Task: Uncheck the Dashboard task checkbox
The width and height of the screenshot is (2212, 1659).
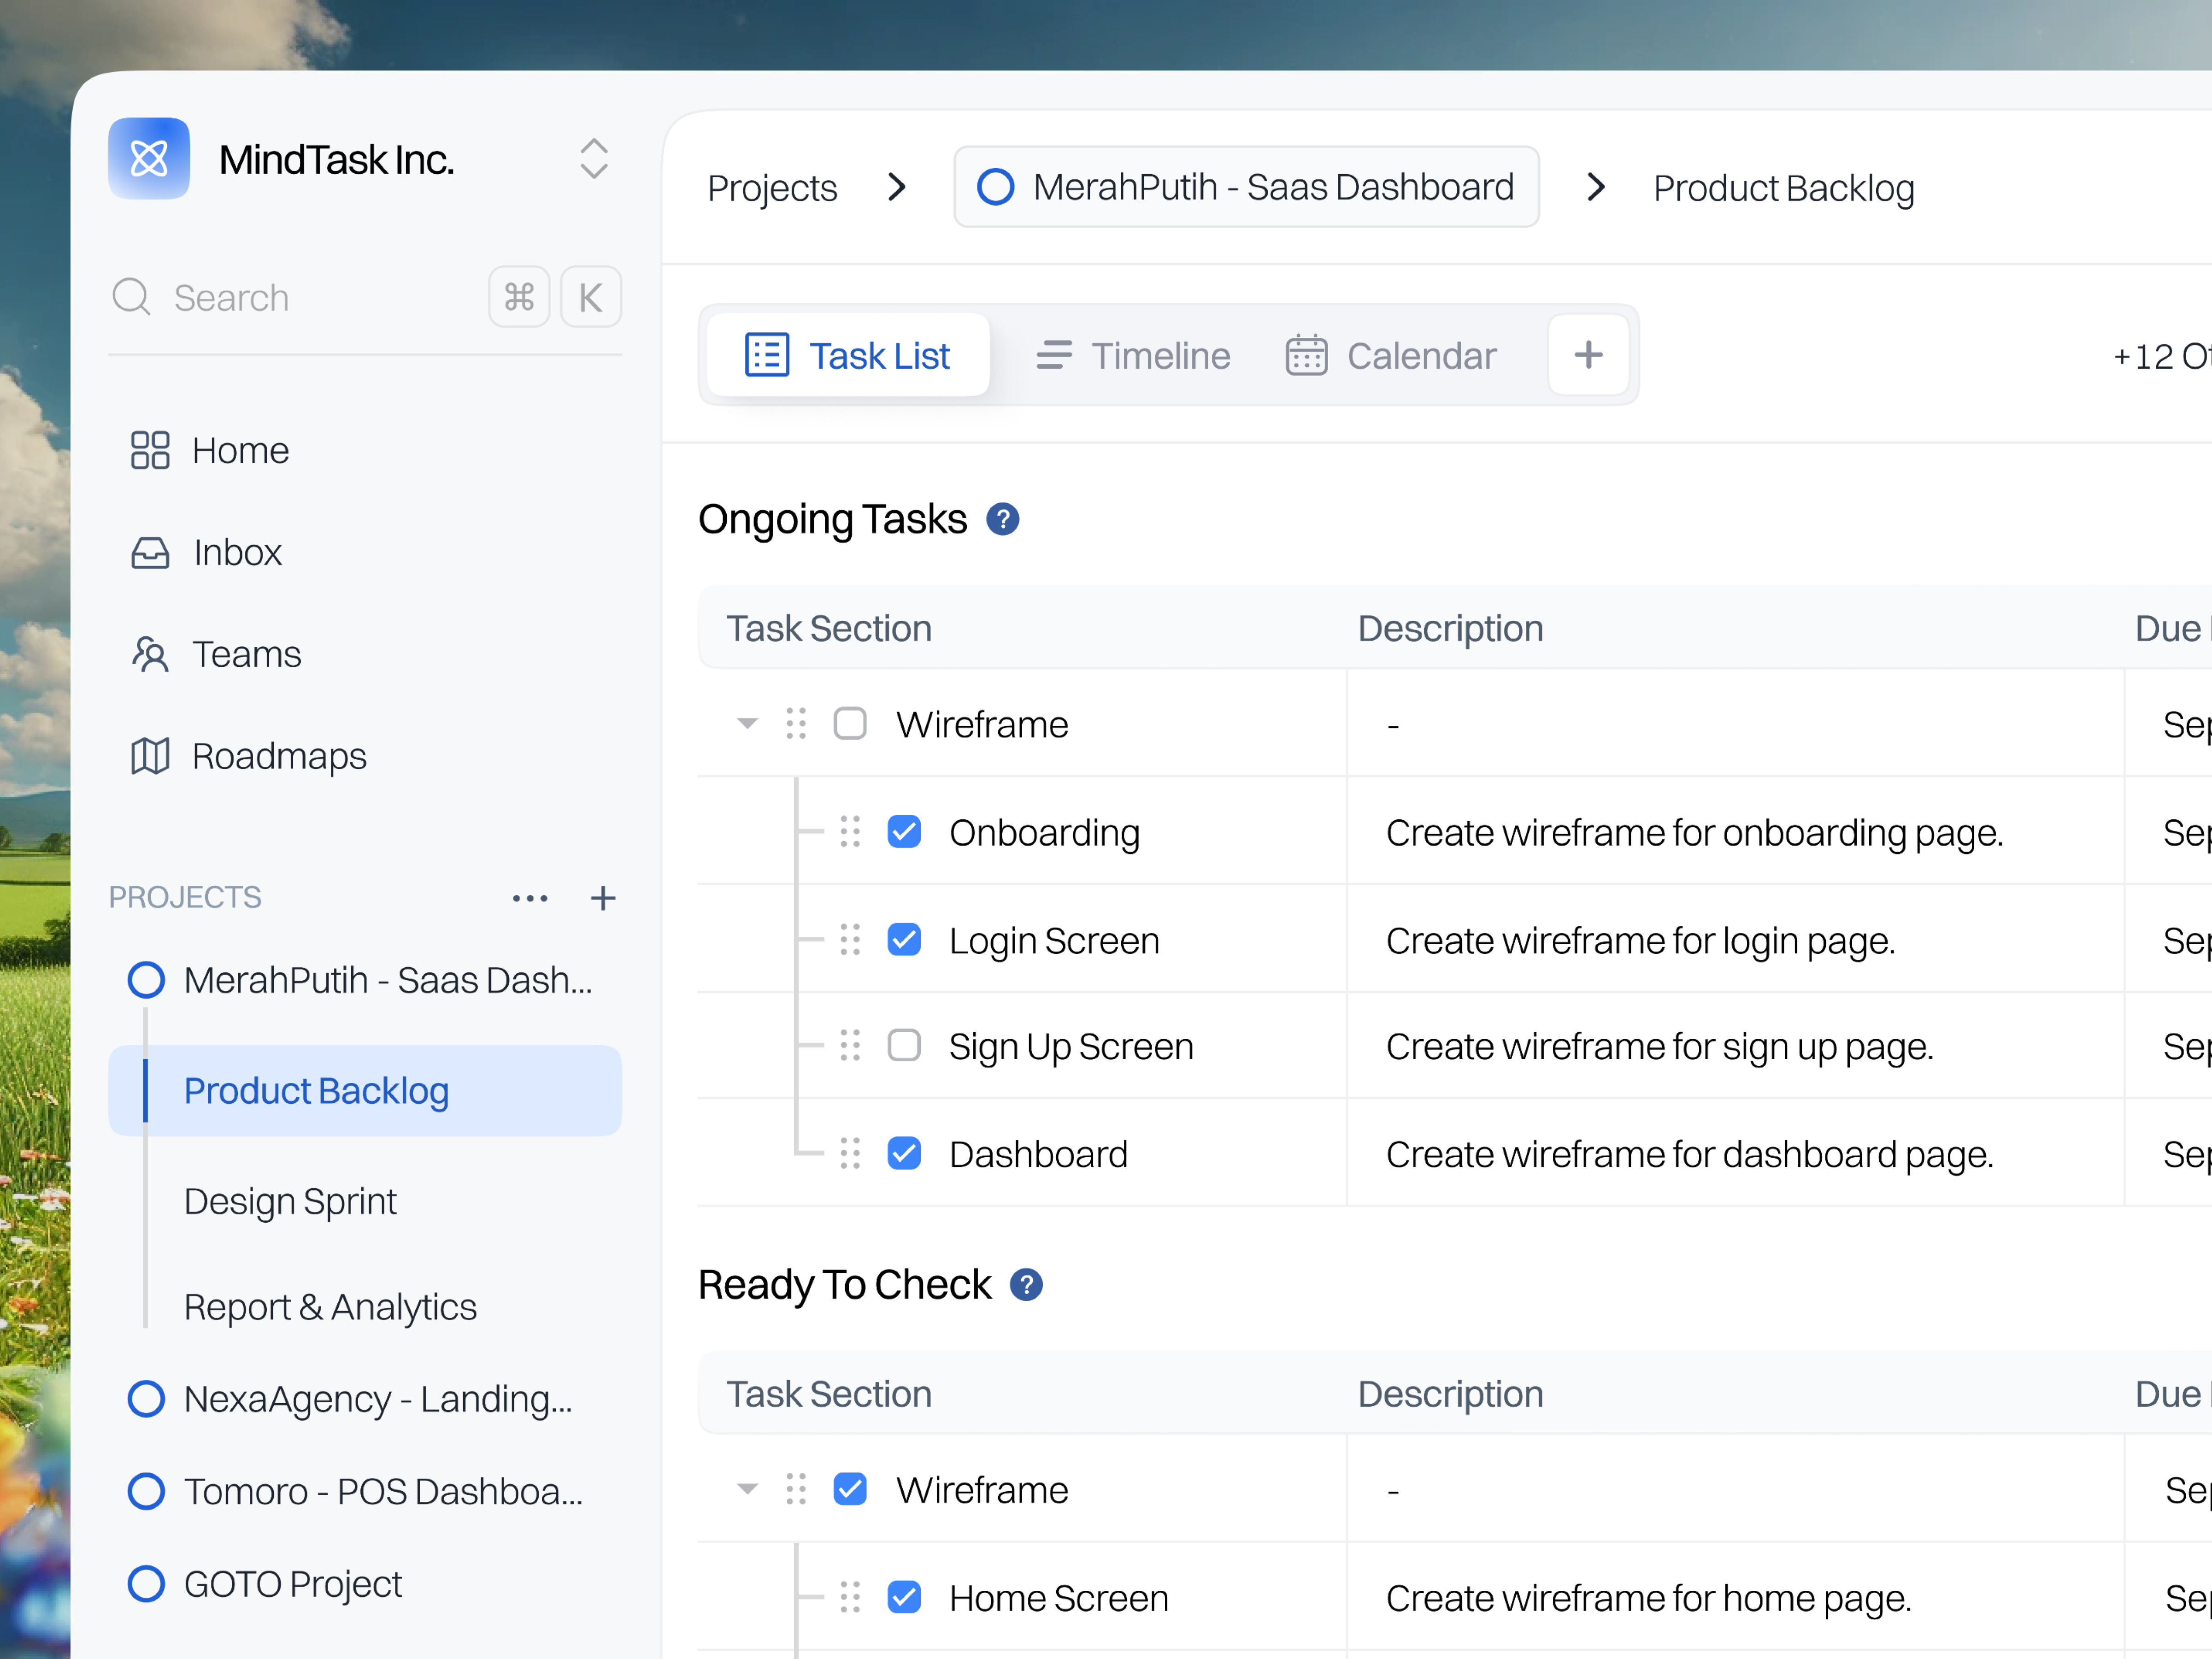Action: [x=904, y=1153]
